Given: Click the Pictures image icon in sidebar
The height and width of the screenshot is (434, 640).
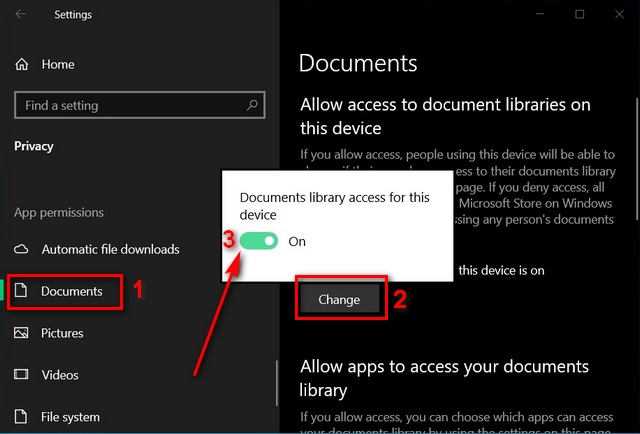Looking at the screenshot, I should pyautogui.click(x=22, y=333).
